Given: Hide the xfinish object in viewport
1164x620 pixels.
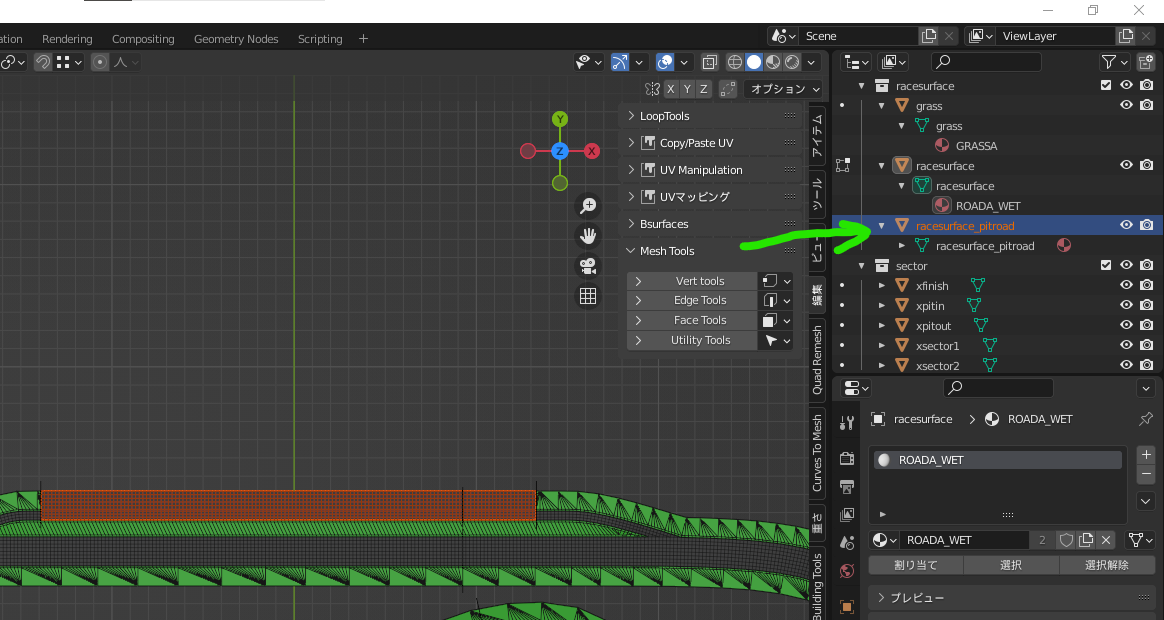Looking at the screenshot, I should pos(1126,285).
